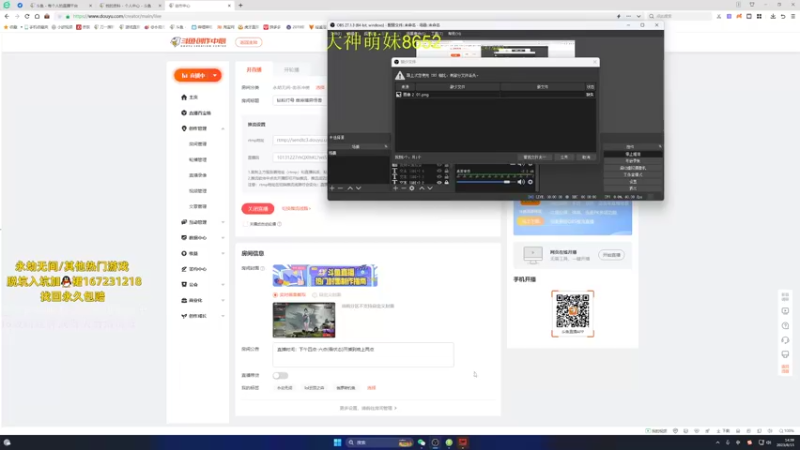
Task: Remove scene with the minus icon in OBS scenes panel
Action: click(x=340, y=188)
